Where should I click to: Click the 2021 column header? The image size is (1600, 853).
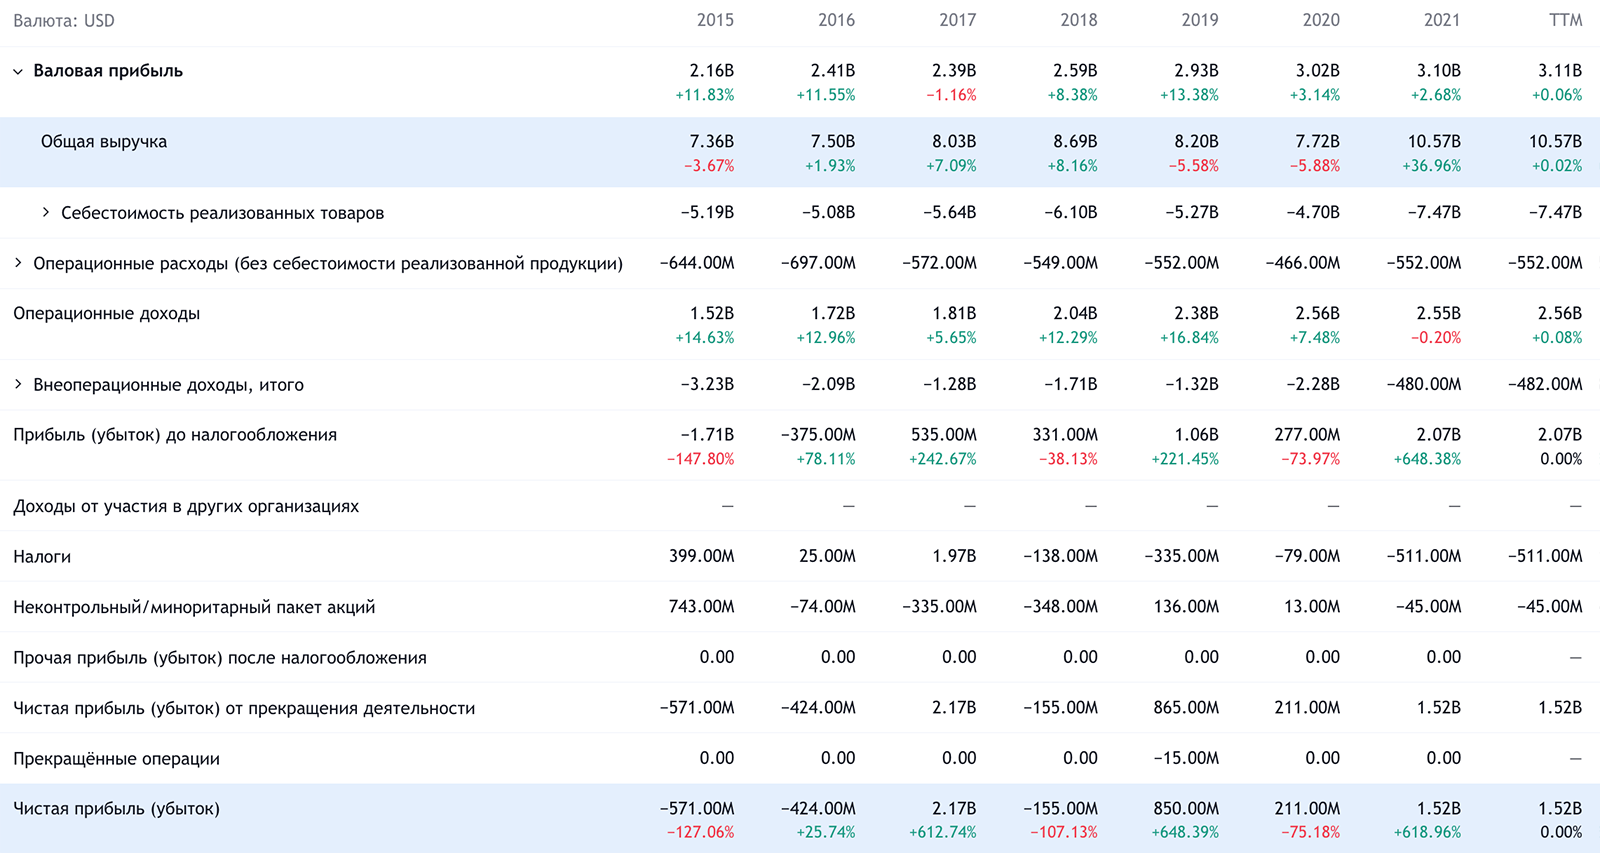pos(1442,20)
